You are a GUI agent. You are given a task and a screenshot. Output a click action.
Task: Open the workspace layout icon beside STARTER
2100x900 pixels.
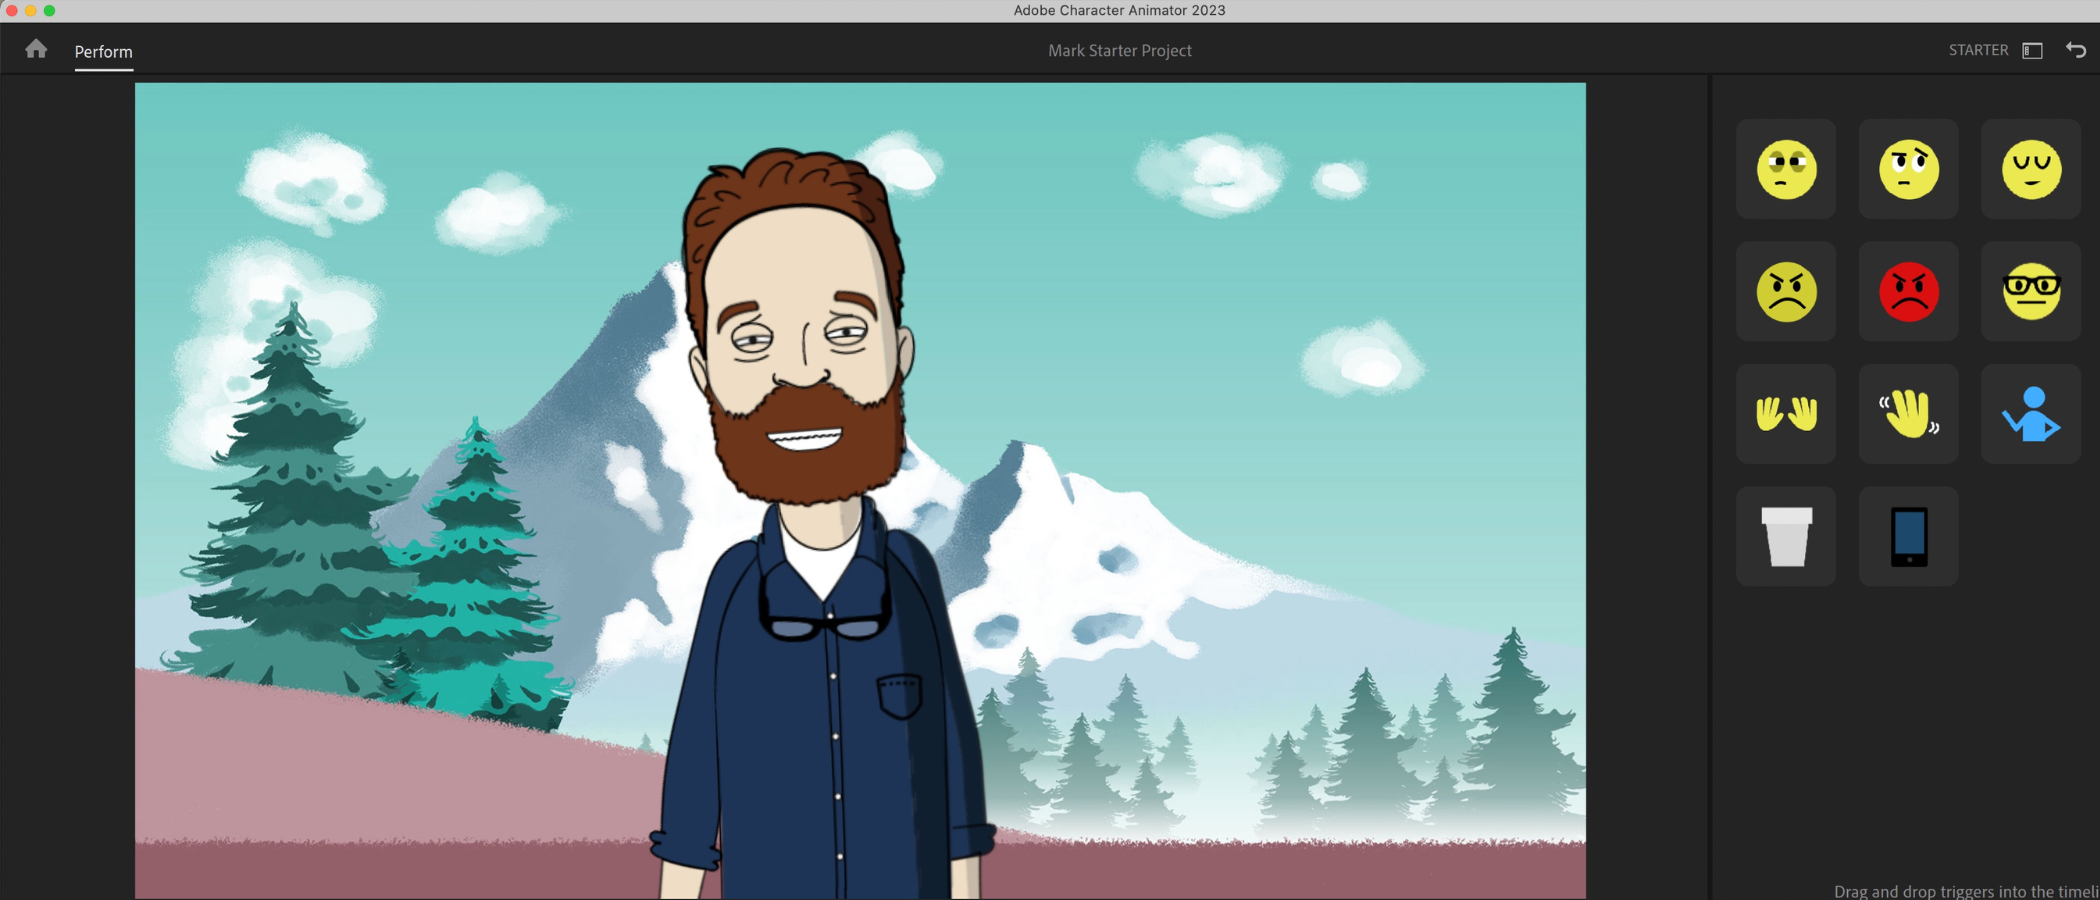coord(2032,50)
